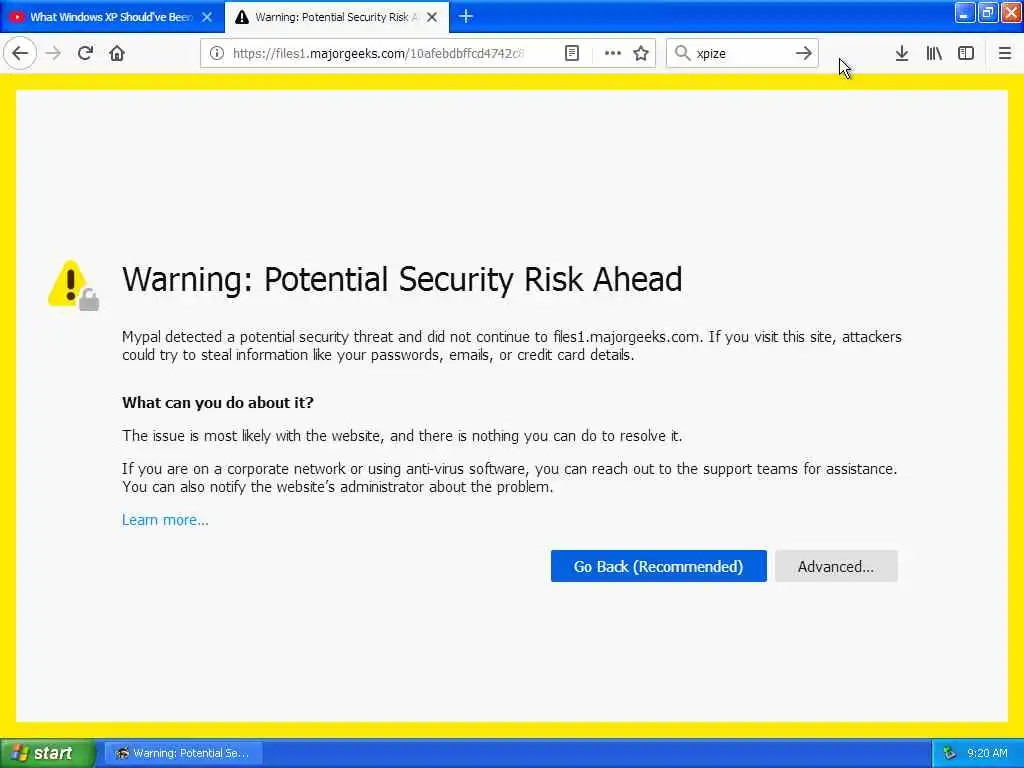Toggle reader view in address bar

coord(572,54)
